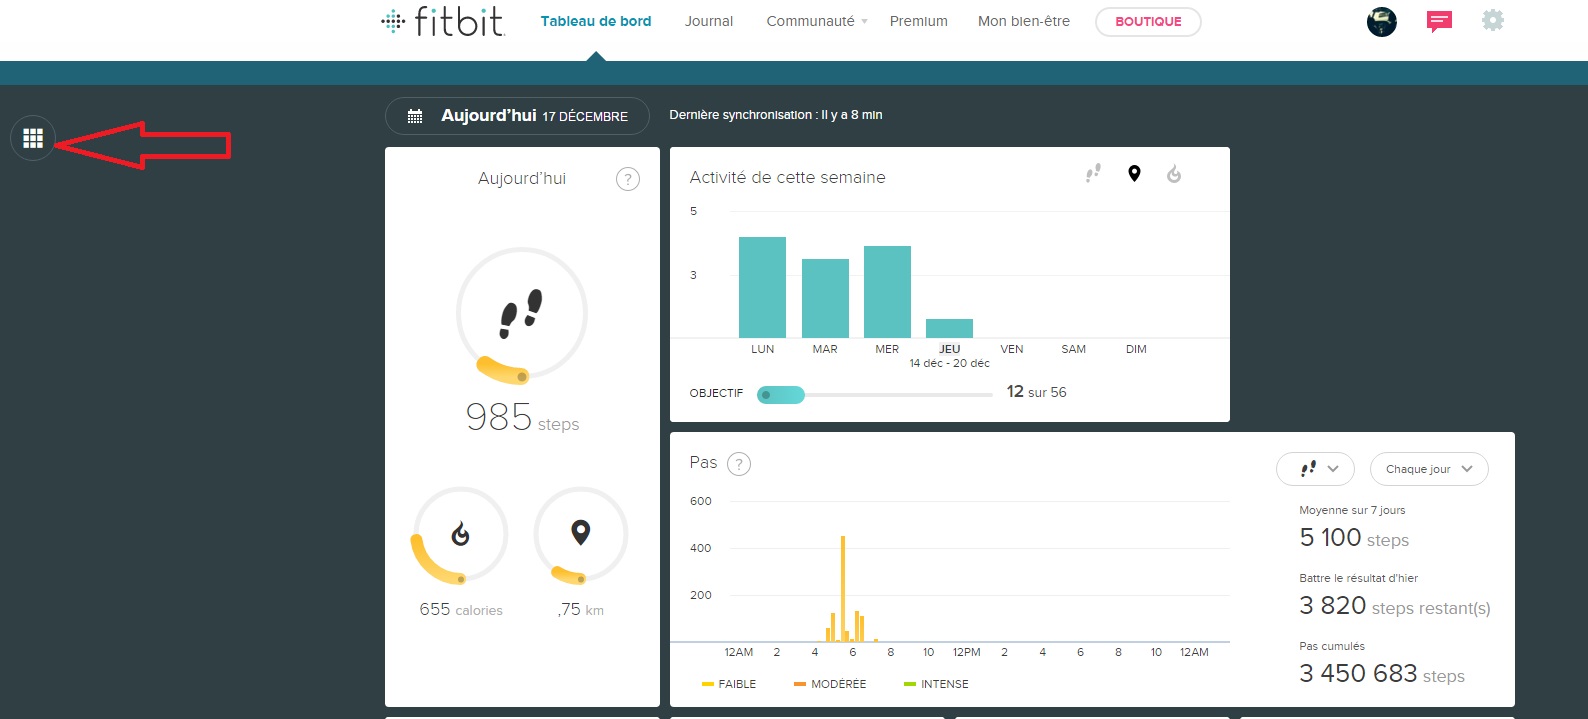Click the DIM day label
Screen dimensions: 1588x719
tap(1136, 349)
